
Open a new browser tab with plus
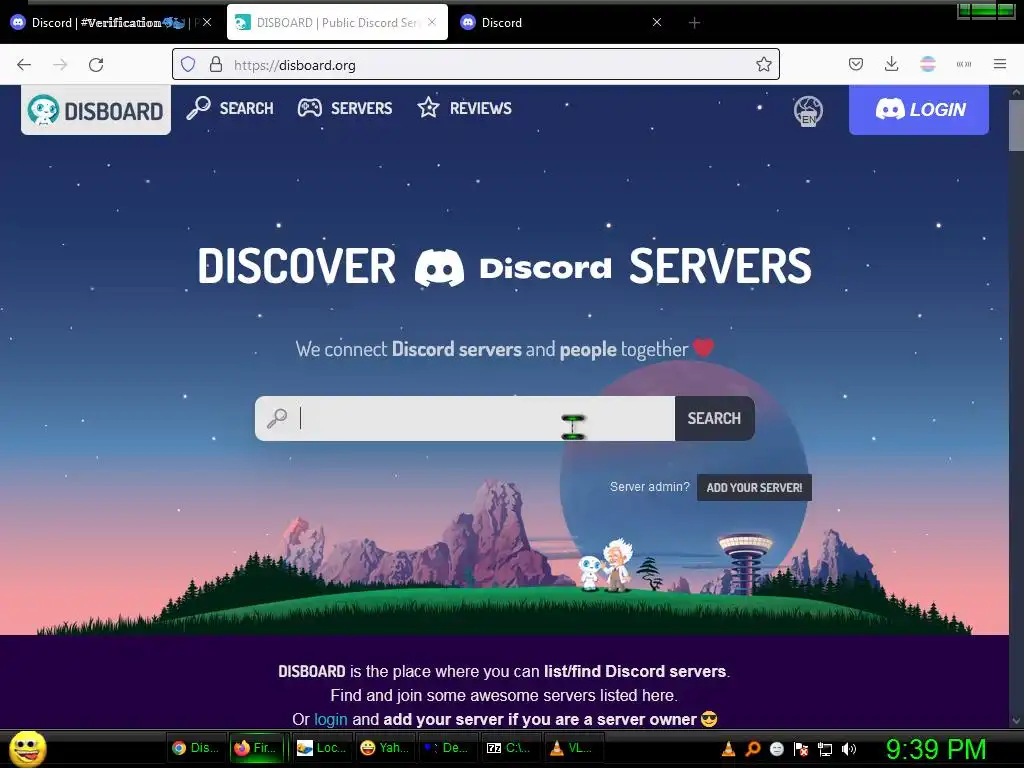tap(694, 23)
